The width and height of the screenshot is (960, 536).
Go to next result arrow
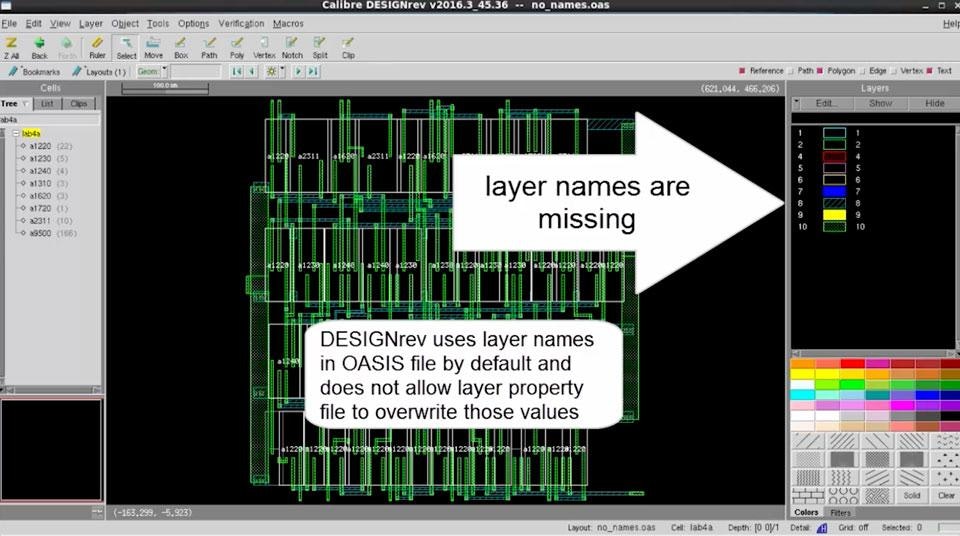click(x=298, y=72)
